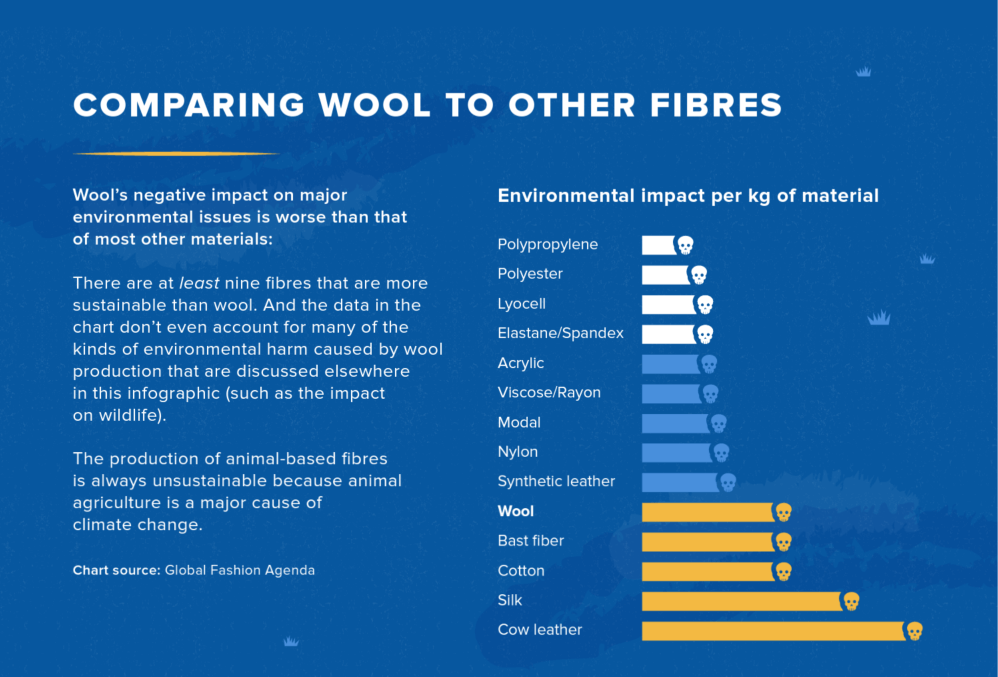Click the yellow underline below the heading
This screenshot has height=677, width=998.
(176, 153)
